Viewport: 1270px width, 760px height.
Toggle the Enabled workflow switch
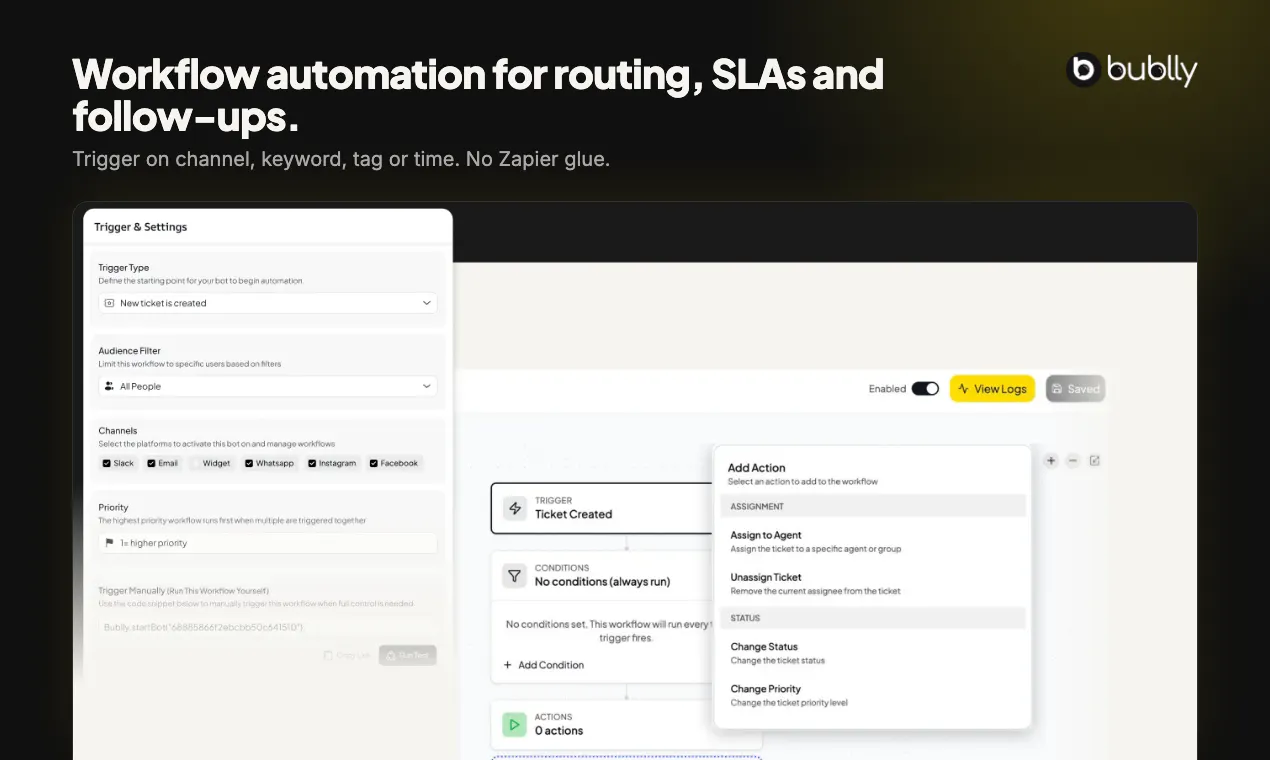(x=925, y=389)
